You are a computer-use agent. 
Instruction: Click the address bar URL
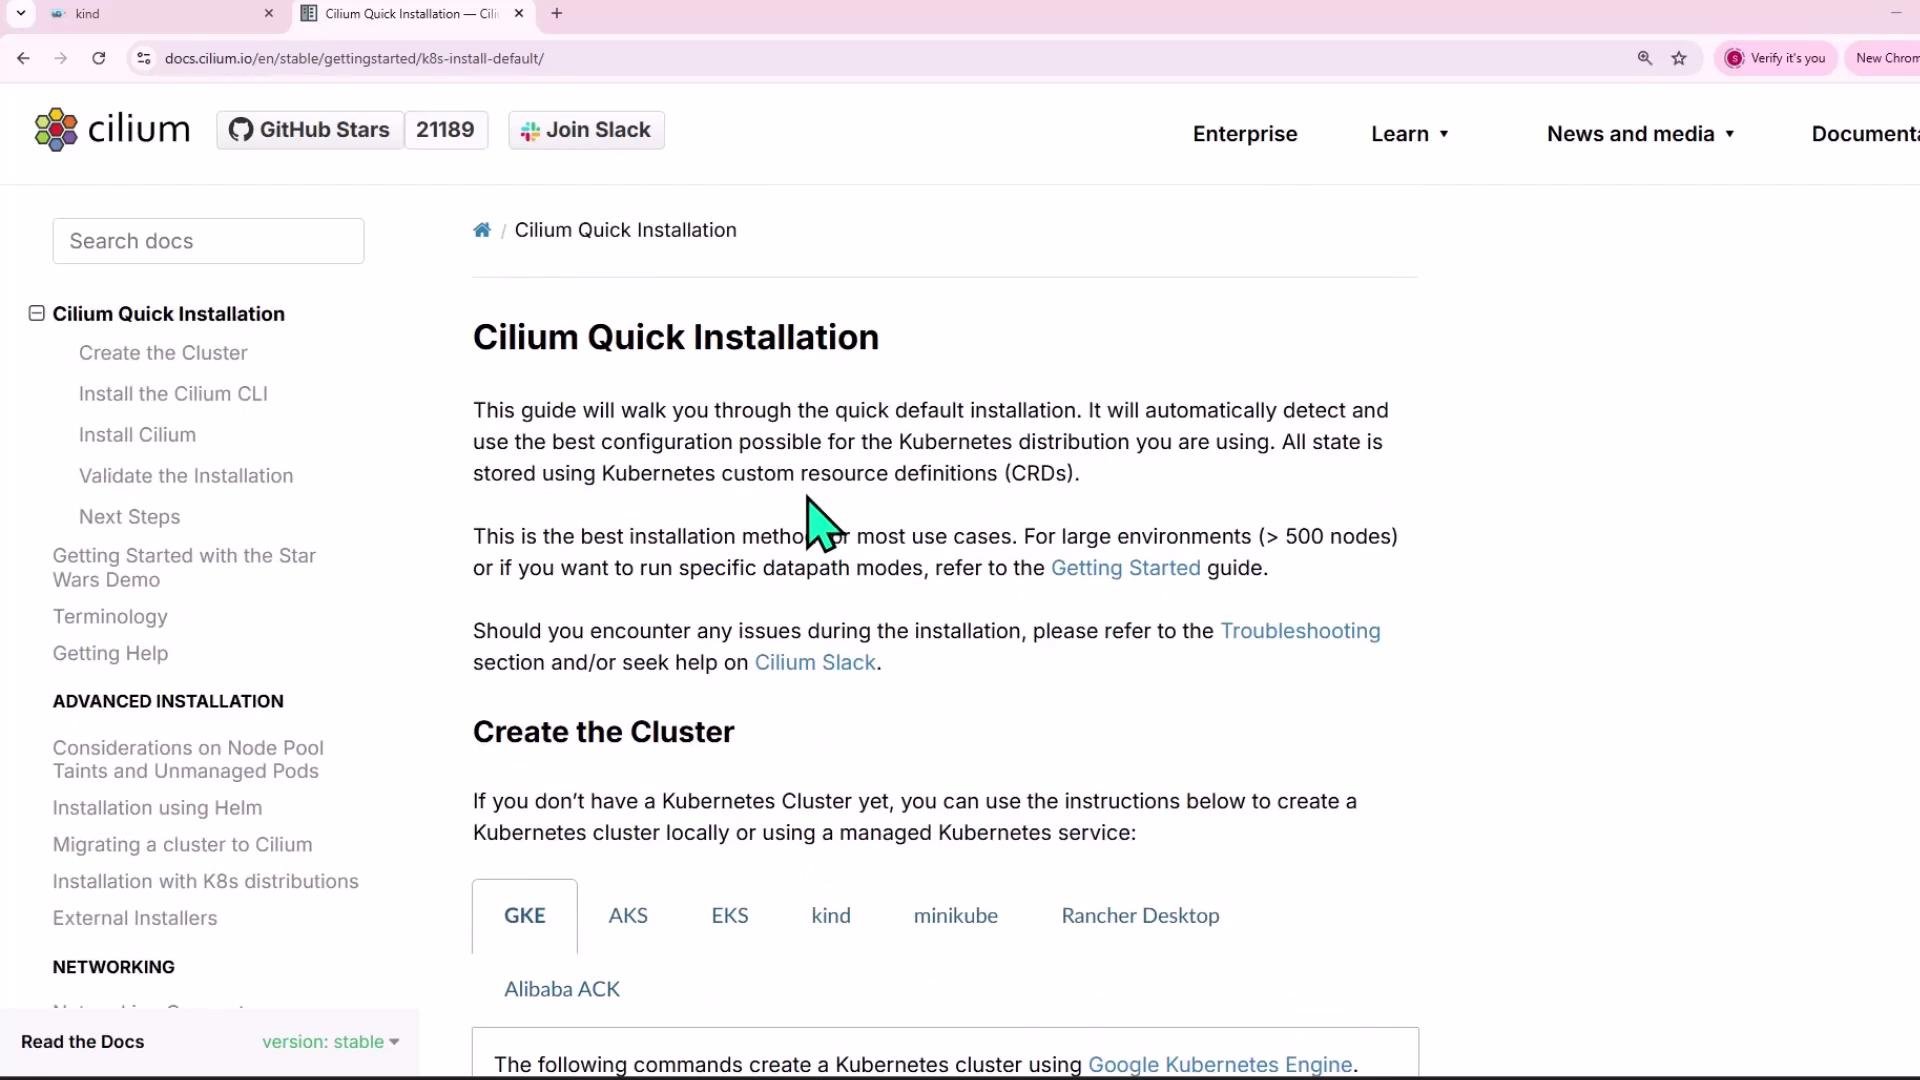click(x=354, y=58)
